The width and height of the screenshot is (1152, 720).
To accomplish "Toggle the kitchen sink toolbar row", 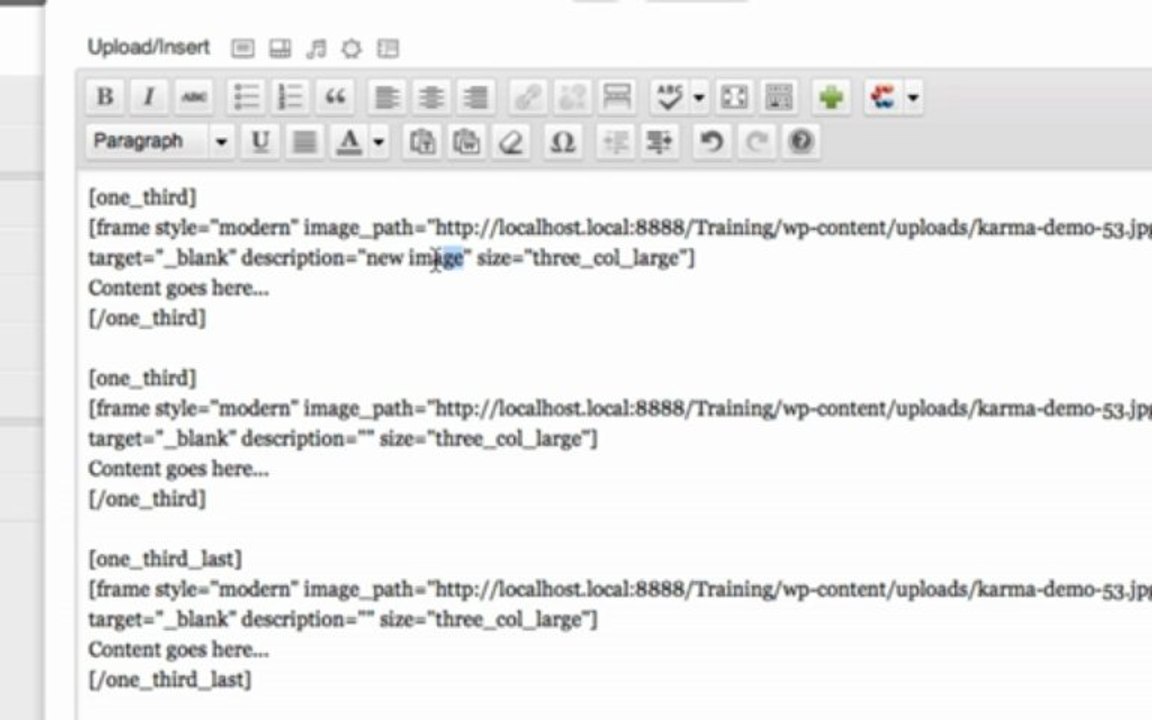I will tap(779, 96).
